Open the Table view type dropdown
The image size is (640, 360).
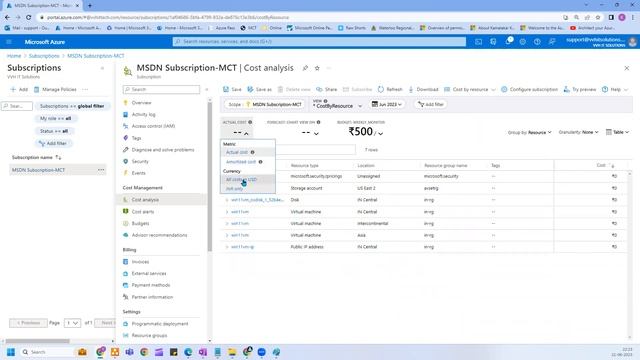[617, 132]
